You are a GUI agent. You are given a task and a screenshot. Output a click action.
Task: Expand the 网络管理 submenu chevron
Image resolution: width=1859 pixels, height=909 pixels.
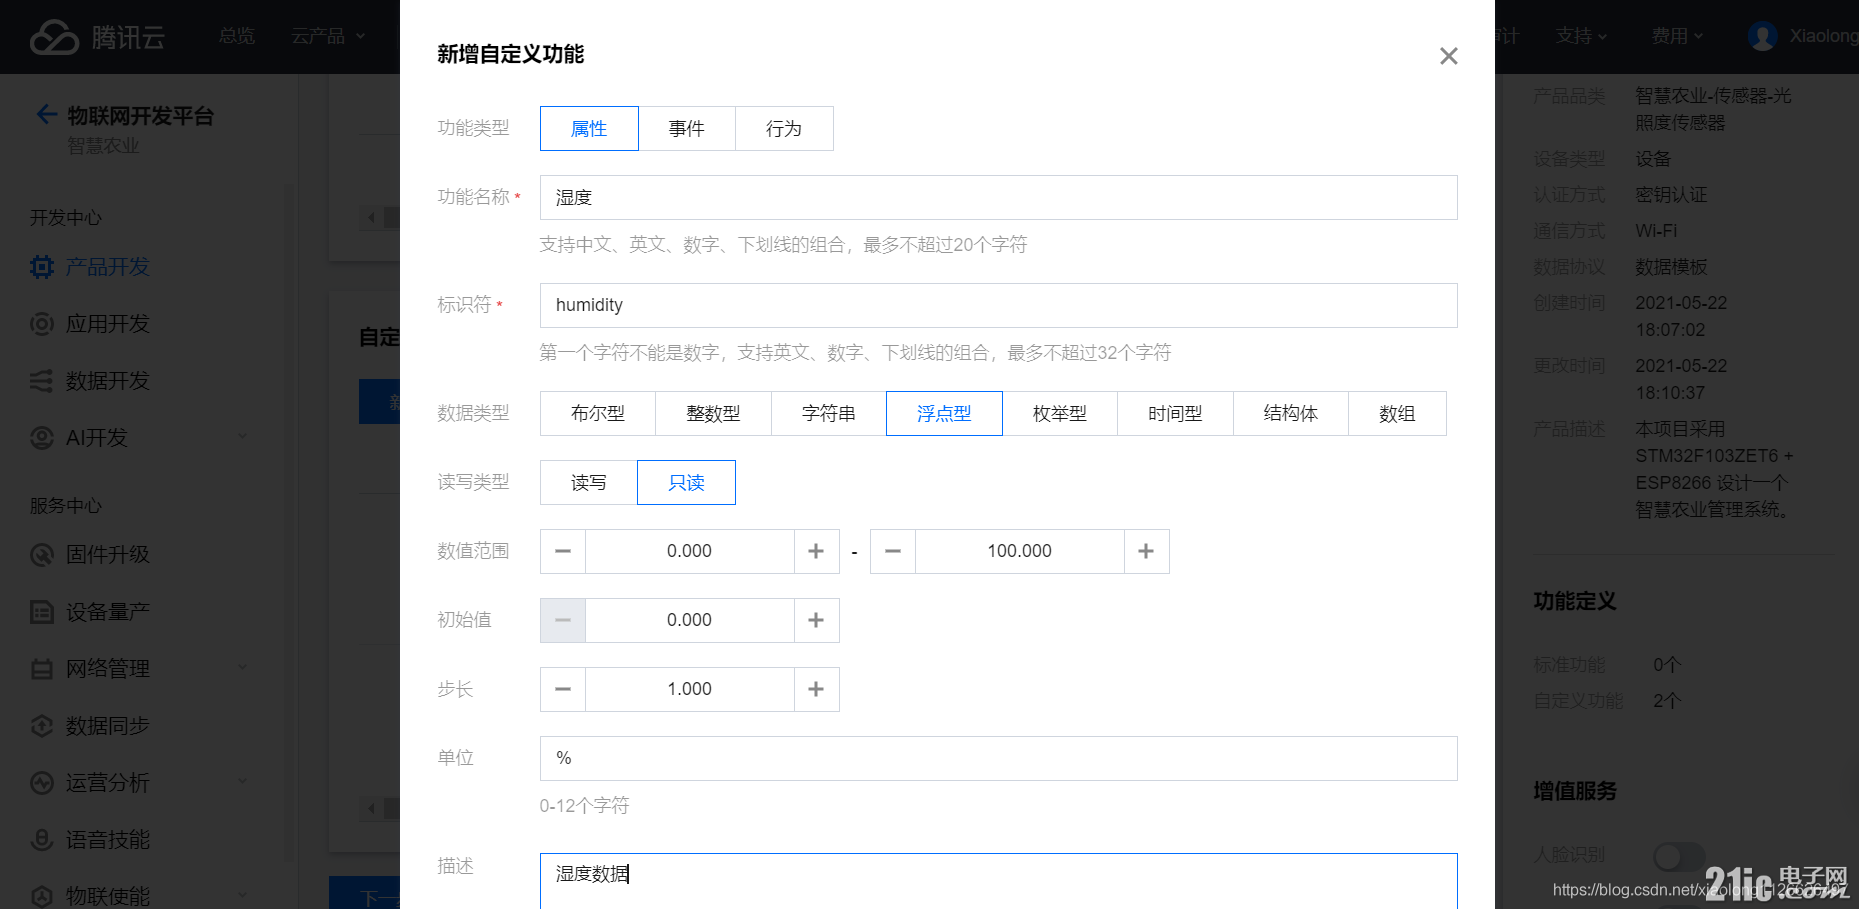tap(242, 668)
